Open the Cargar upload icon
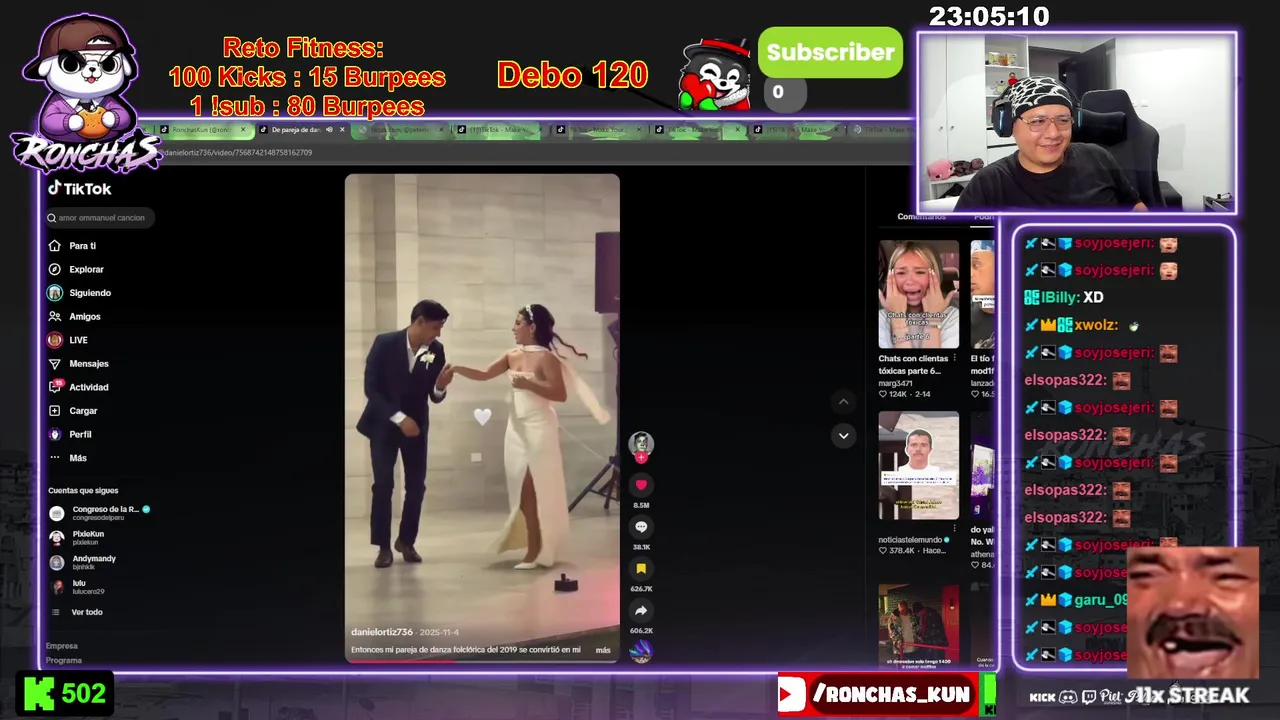The width and height of the screenshot is (1280, 720). click(x=54, y=411)
